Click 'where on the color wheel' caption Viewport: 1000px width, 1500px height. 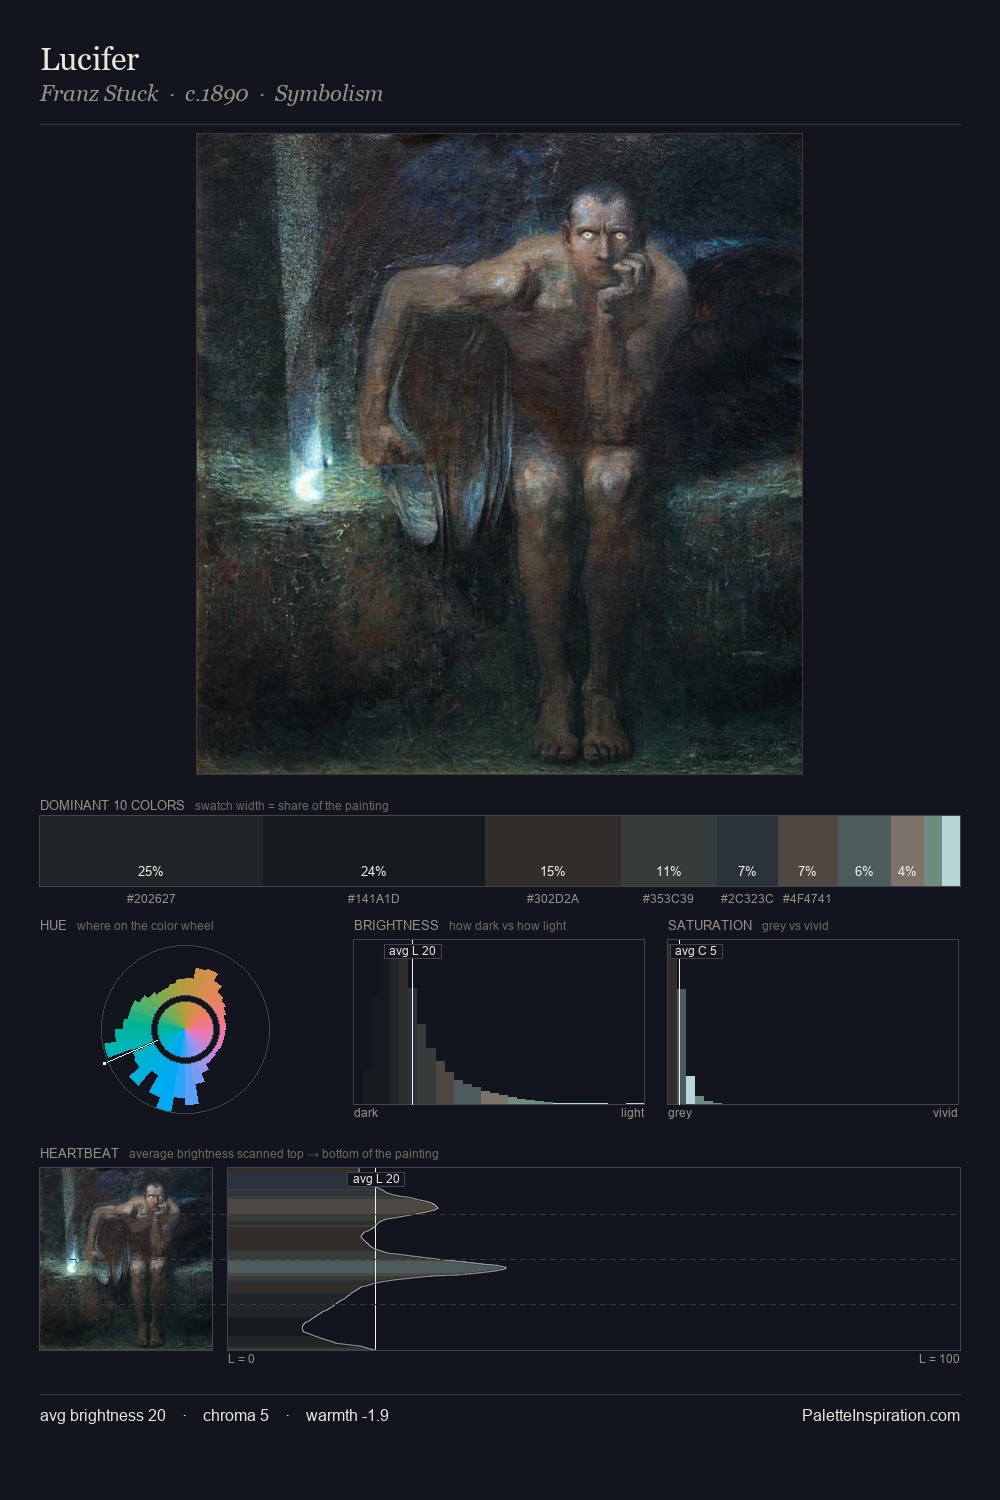(x=145, y=926)
